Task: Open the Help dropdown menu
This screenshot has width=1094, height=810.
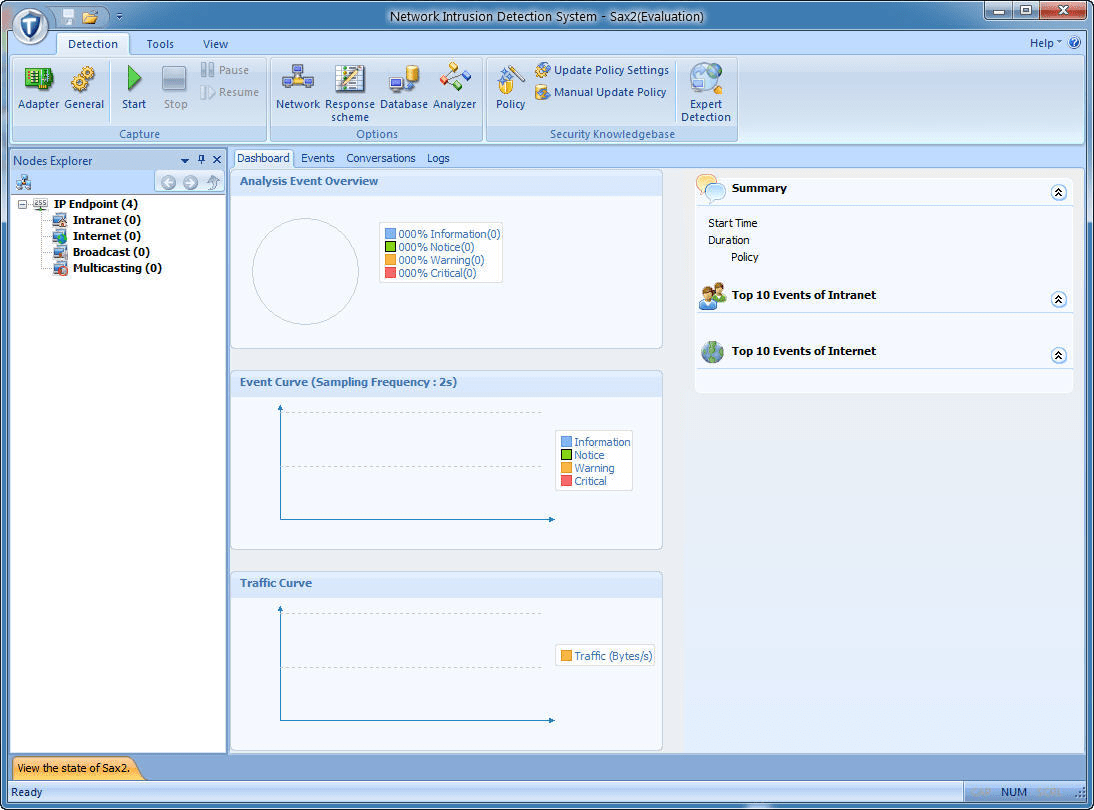Action: click(1045, 43)
